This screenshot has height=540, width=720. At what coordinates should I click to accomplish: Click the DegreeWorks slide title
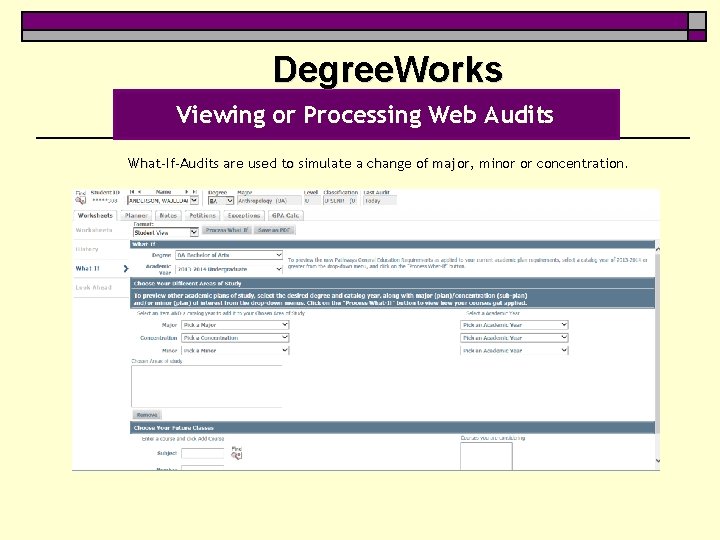[388, 70]
